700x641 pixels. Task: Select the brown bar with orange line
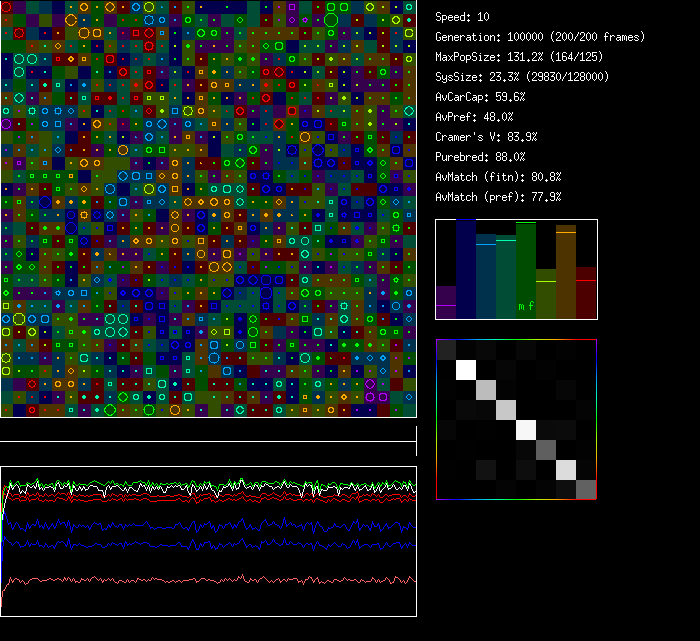(x=566, y=272)
